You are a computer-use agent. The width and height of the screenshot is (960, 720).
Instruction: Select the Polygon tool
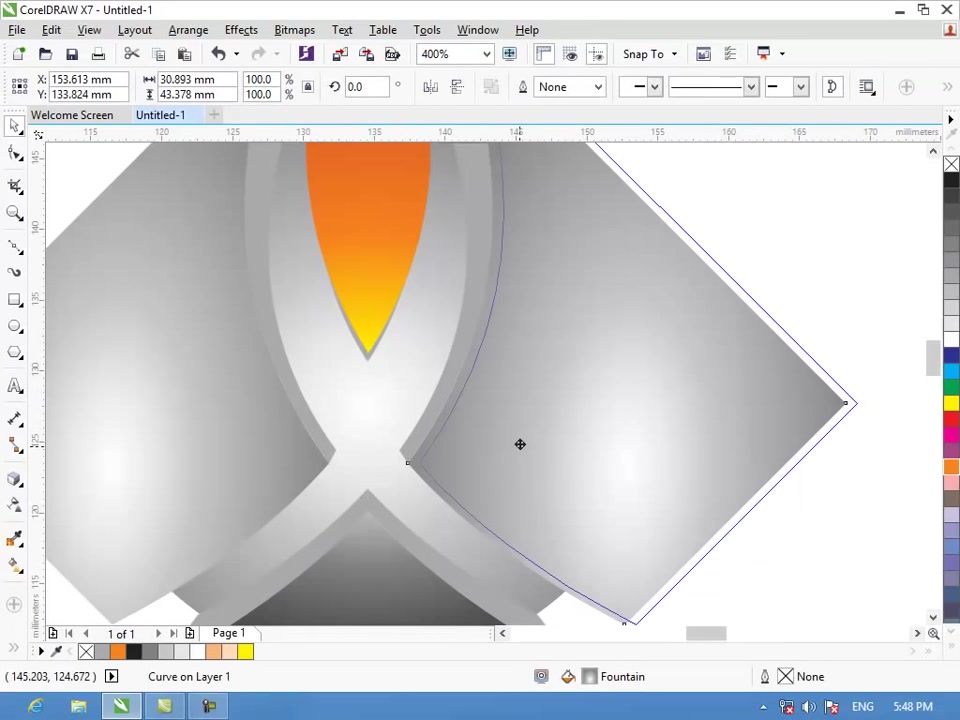click(x=14, y=353)
